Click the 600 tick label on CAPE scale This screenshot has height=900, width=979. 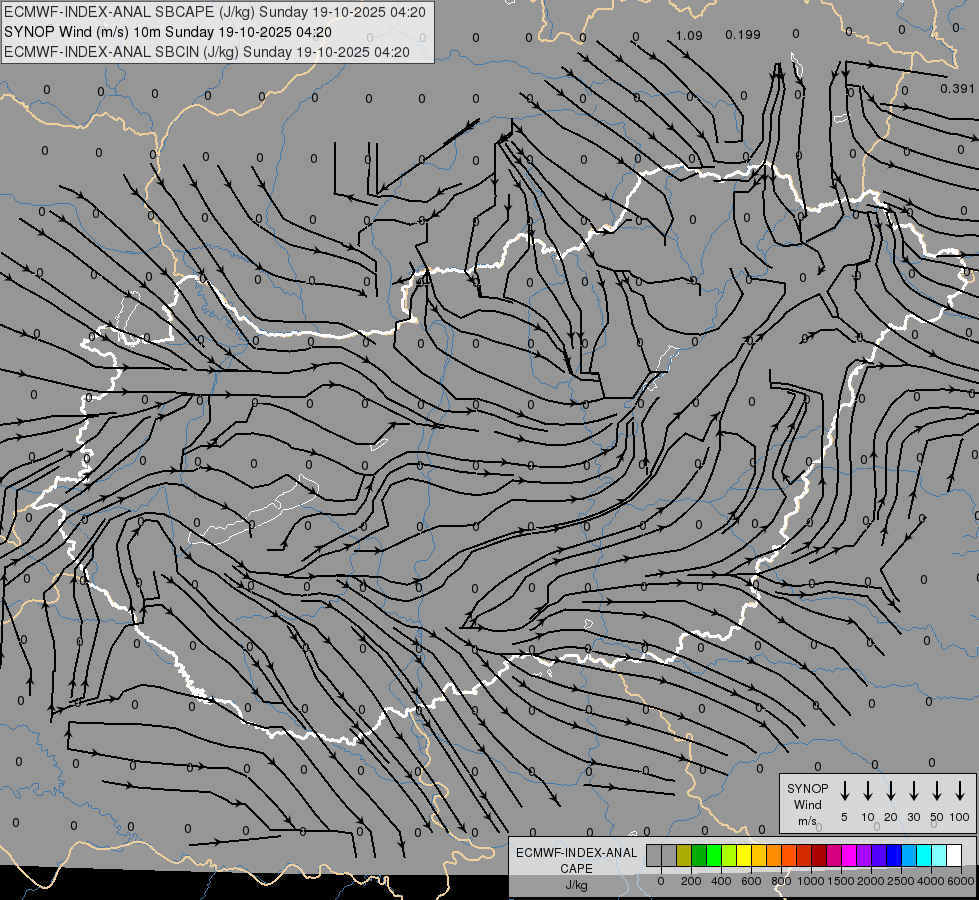coord(751,881)
